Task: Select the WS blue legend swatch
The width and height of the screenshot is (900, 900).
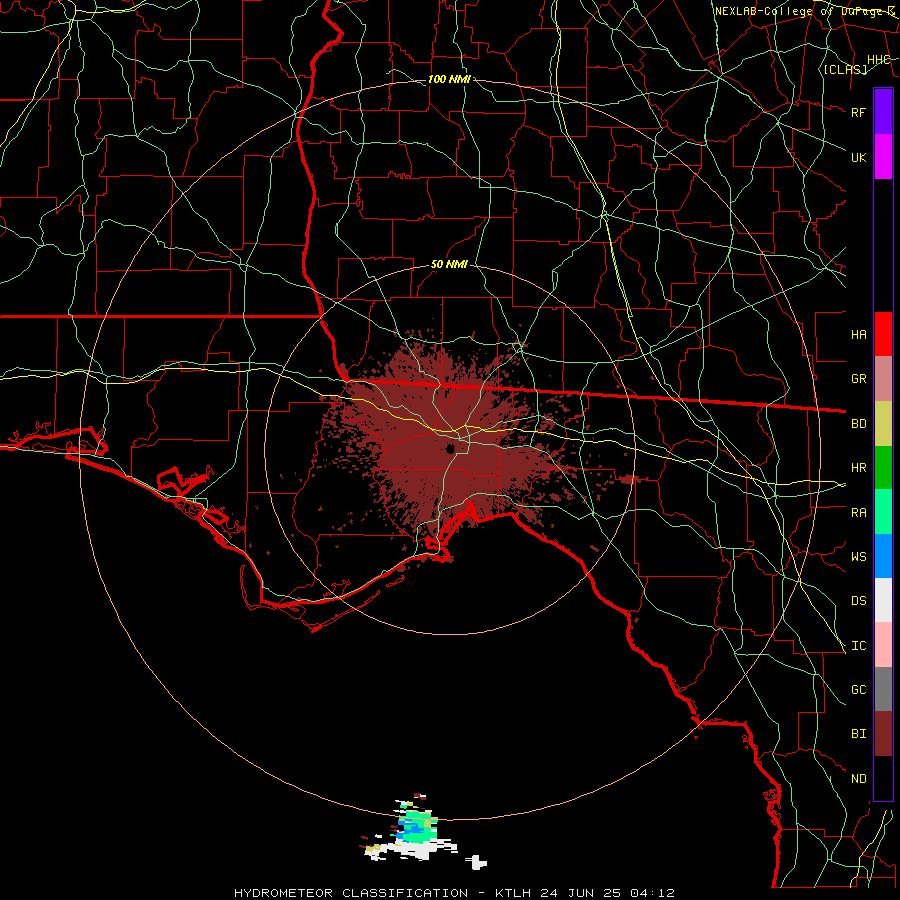Action: coord(883,556)
